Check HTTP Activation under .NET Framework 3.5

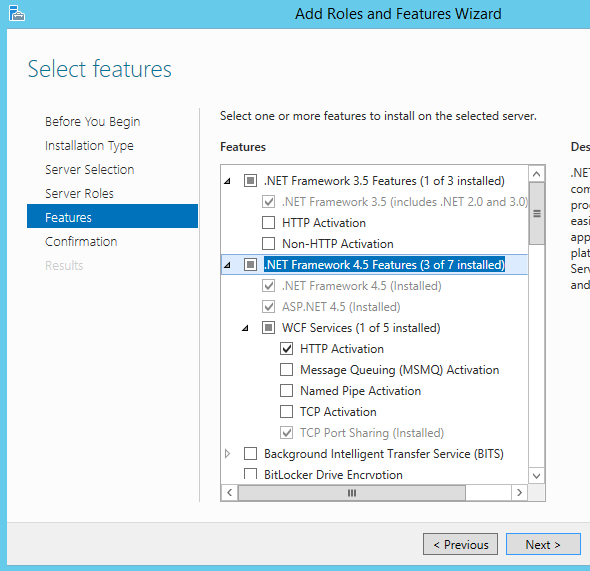[x=268, y=223]
